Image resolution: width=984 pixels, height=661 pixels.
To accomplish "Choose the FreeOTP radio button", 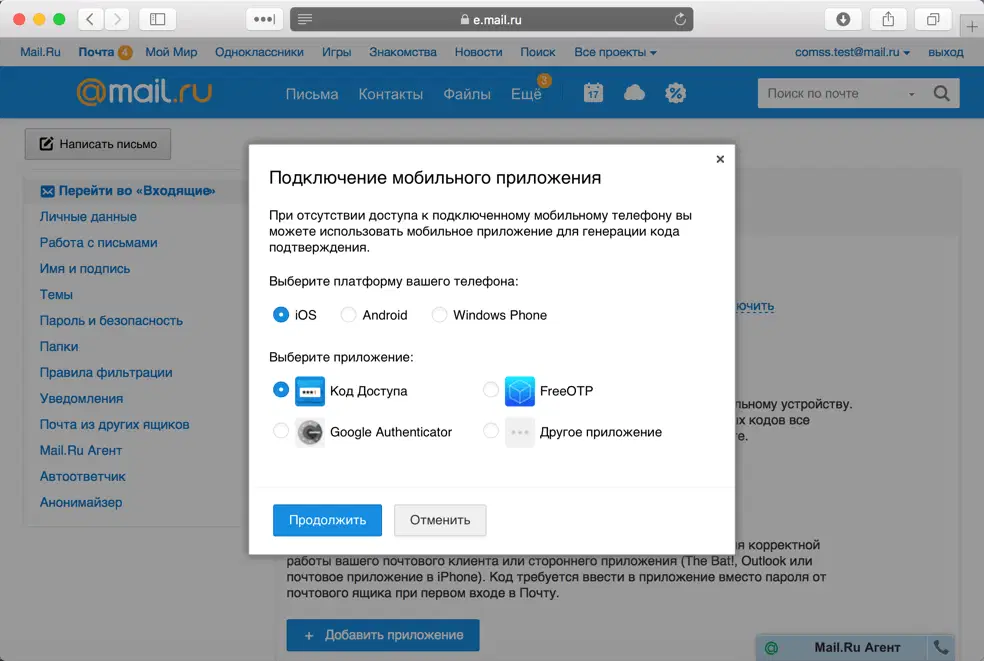I will point(491,390).
